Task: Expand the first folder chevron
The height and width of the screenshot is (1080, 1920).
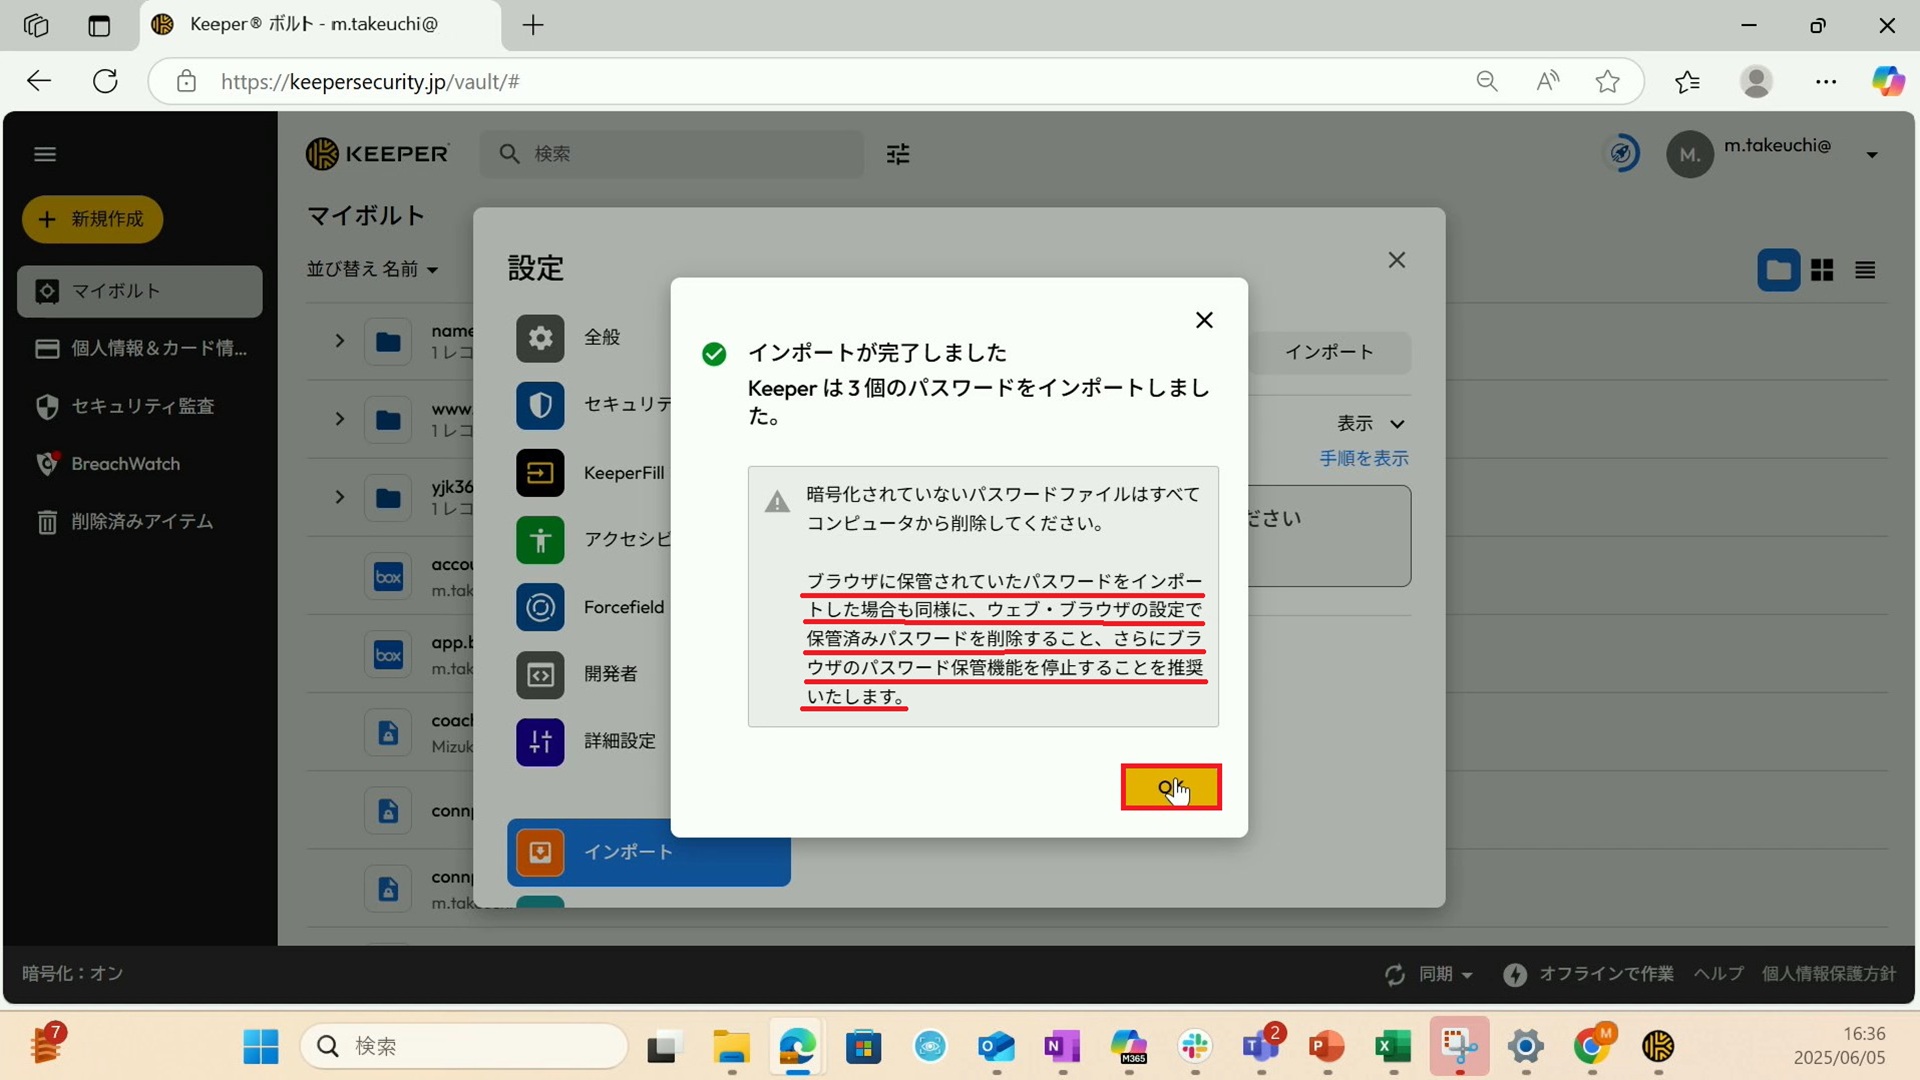Action: point(340,341)
